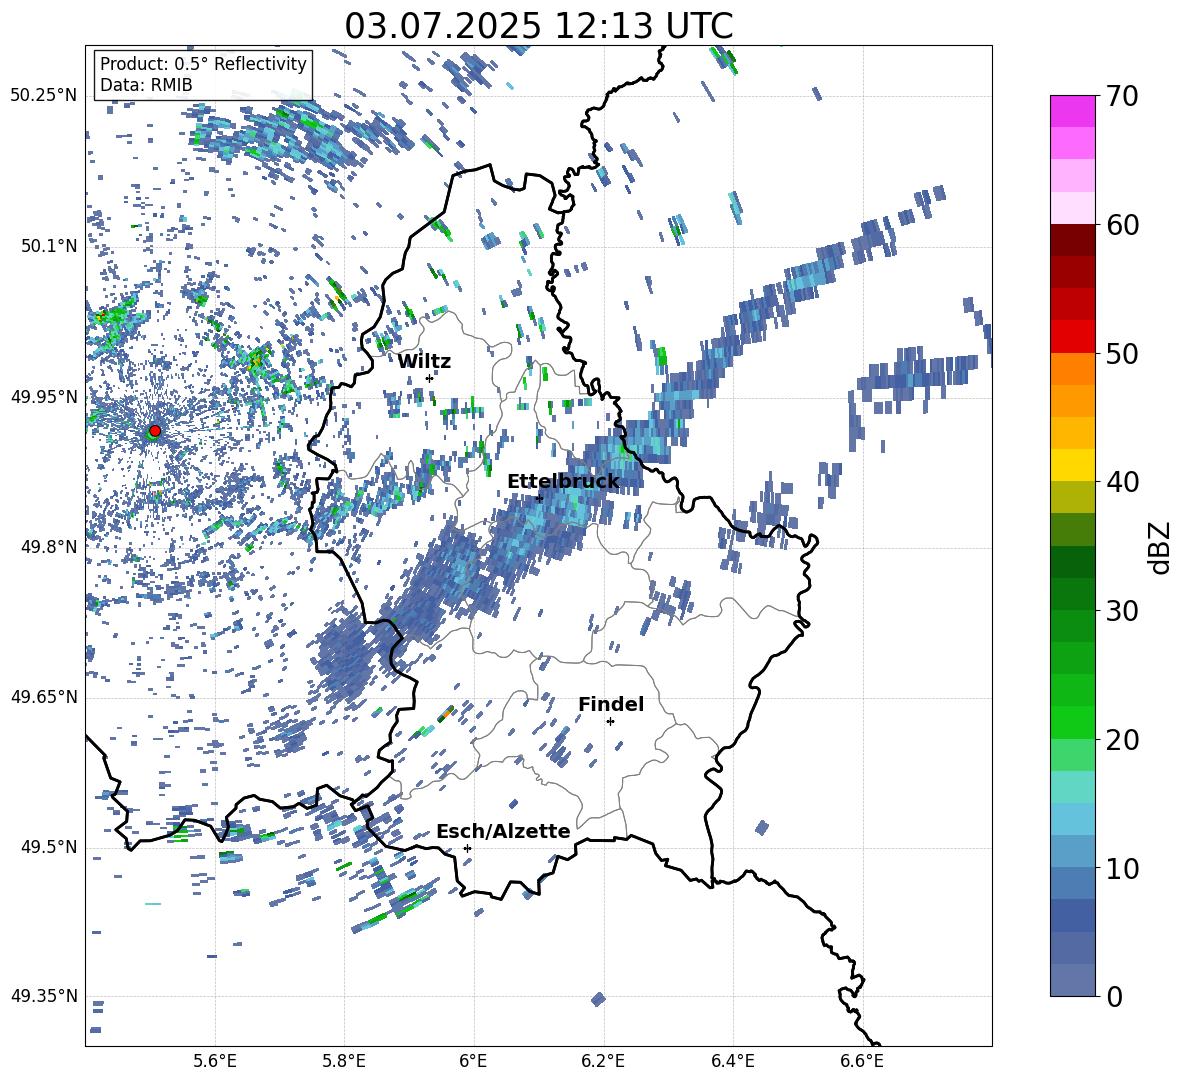The image size is (1184, 1081).
Task: Pick the dark green 30 dBZ swatch
Action: click(x=1072, y=593)
